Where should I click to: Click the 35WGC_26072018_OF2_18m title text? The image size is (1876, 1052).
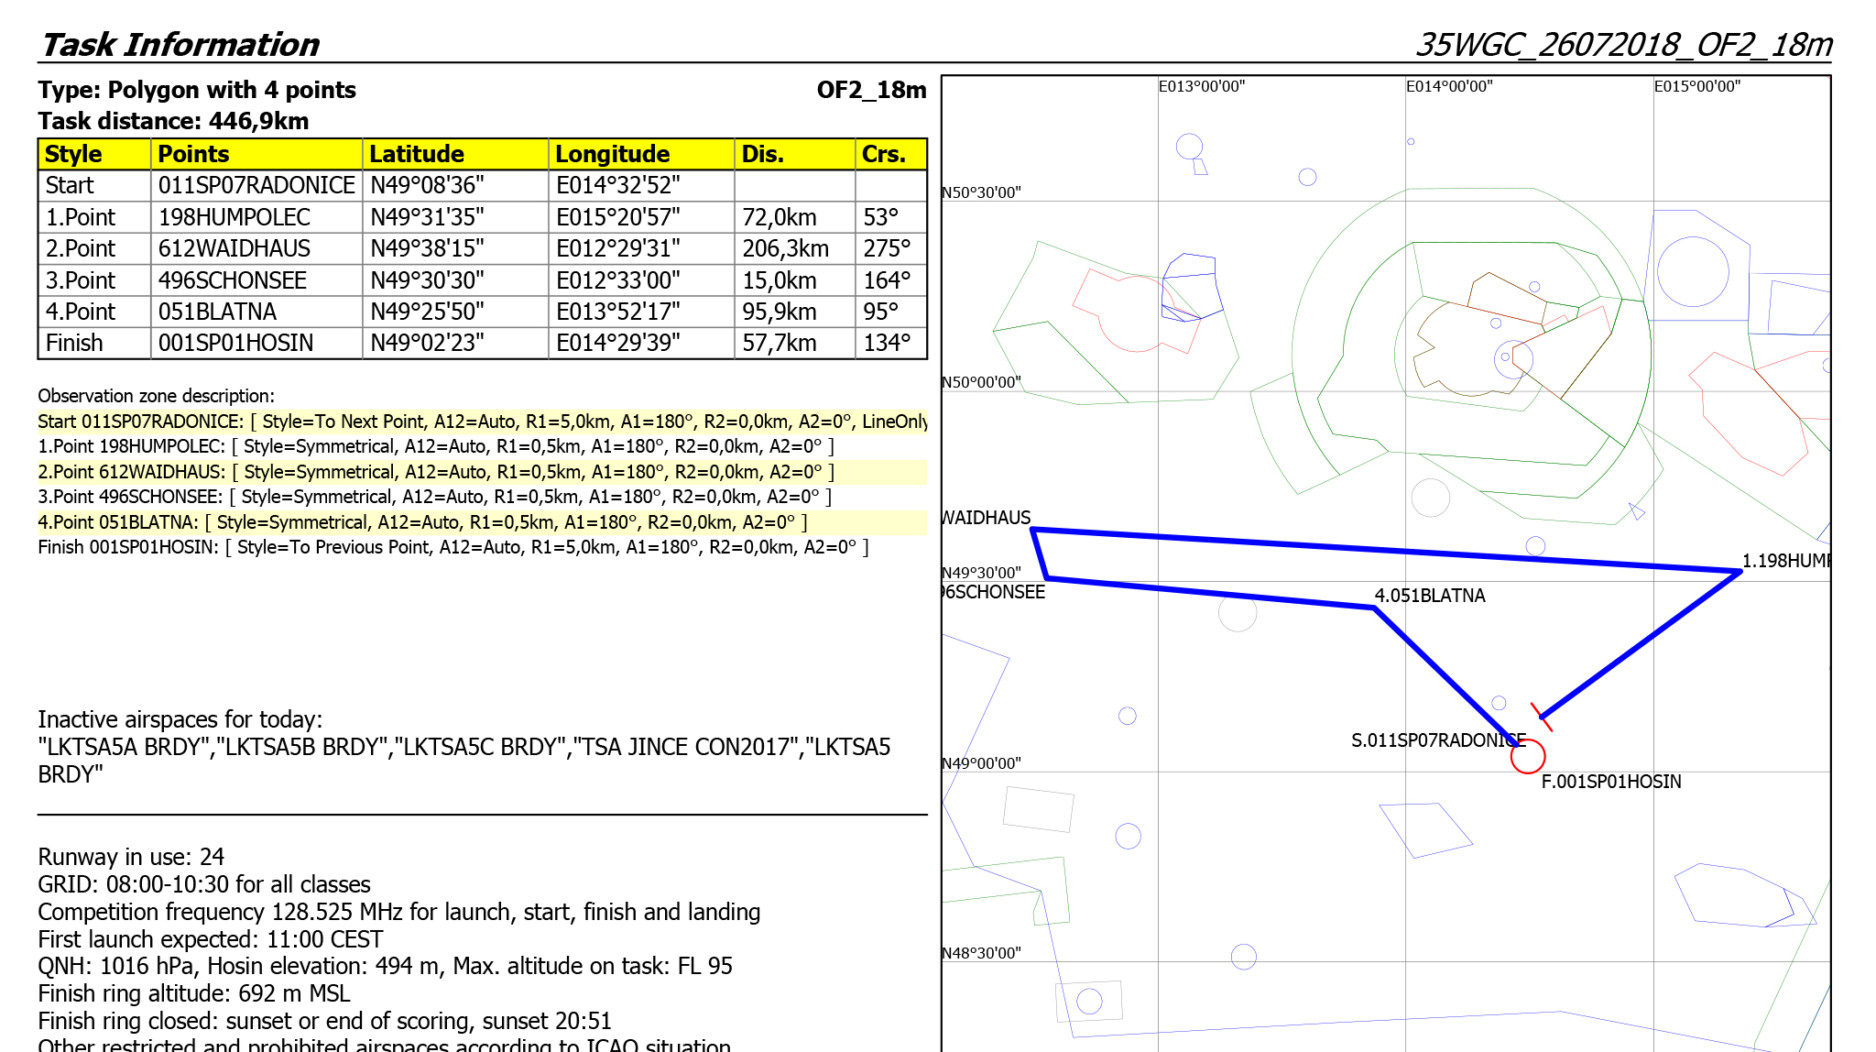tap(1623, 44)
